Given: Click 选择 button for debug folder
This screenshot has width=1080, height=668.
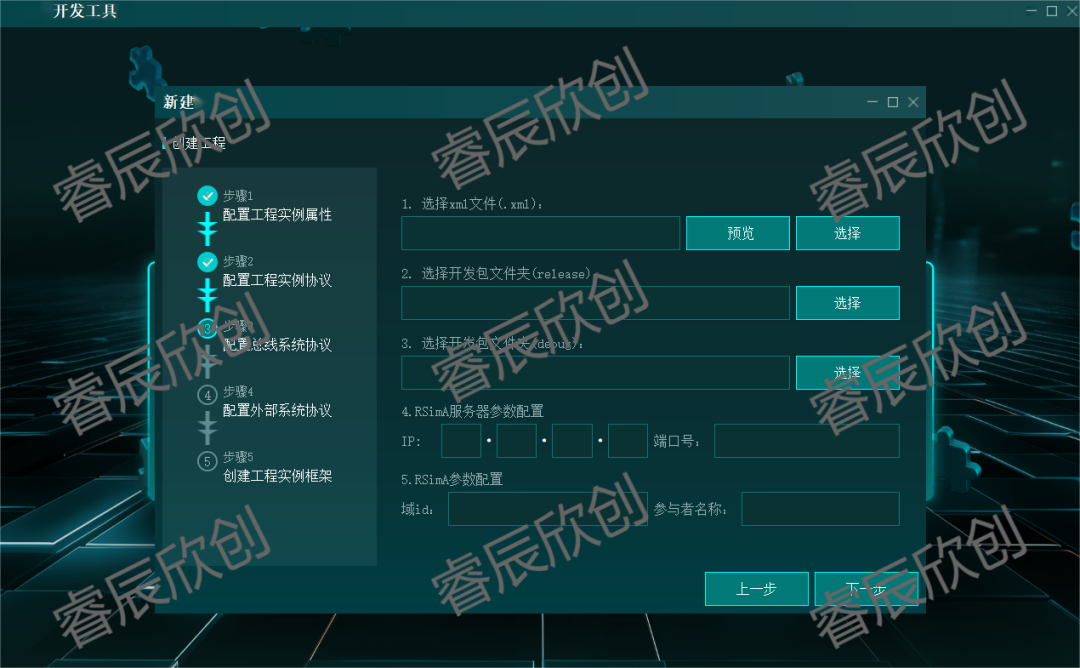Looking at the screenshot, I should (847, 372).
